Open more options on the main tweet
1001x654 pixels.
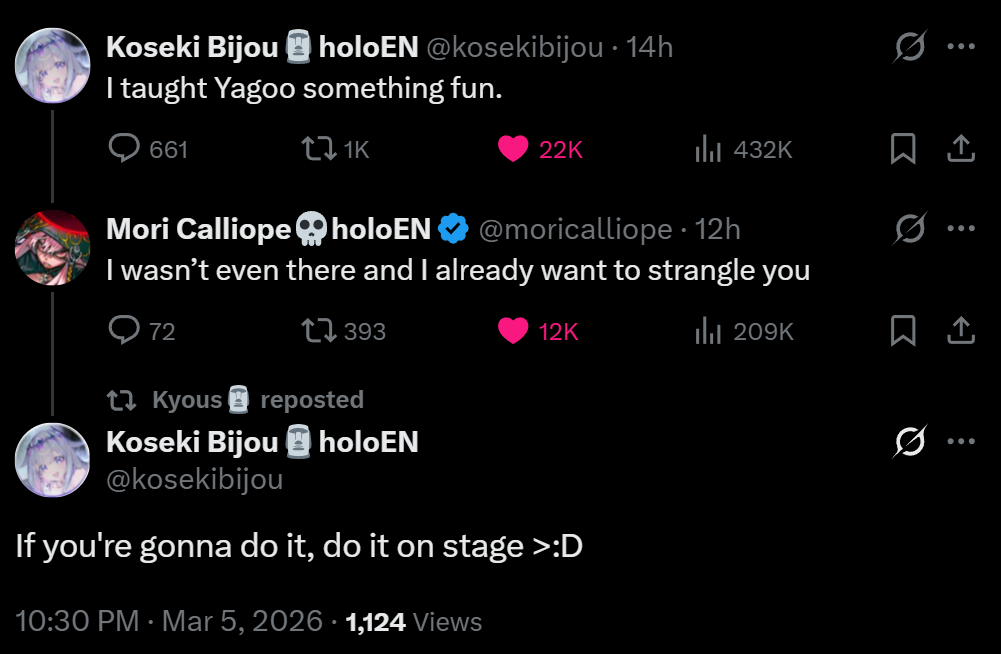pyautogui.click(x=961, y=441)
